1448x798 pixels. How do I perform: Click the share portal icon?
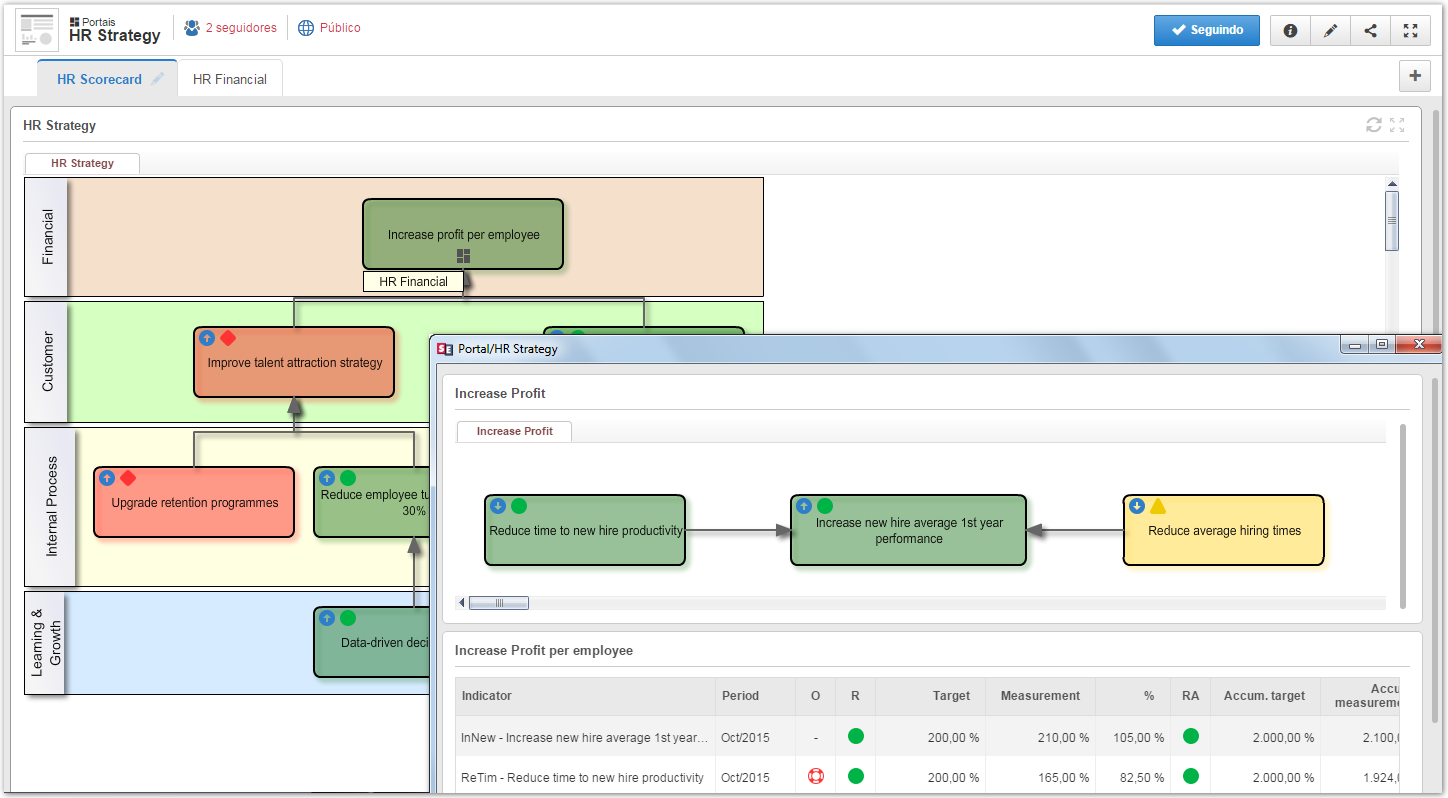point(1370,30)
